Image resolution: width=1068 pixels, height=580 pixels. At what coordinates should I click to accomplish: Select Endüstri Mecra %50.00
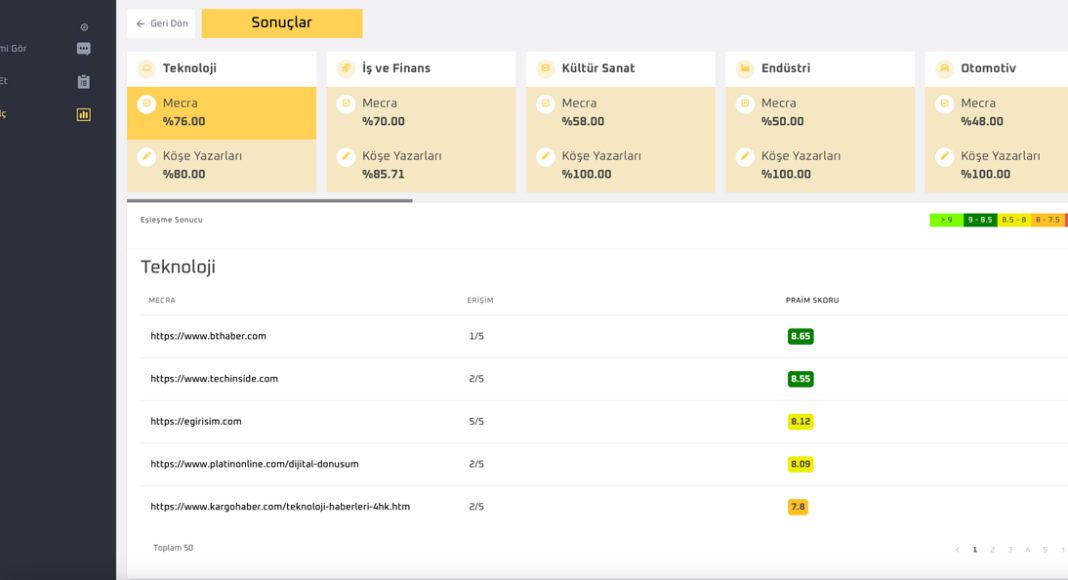click(x=820, y=113)
